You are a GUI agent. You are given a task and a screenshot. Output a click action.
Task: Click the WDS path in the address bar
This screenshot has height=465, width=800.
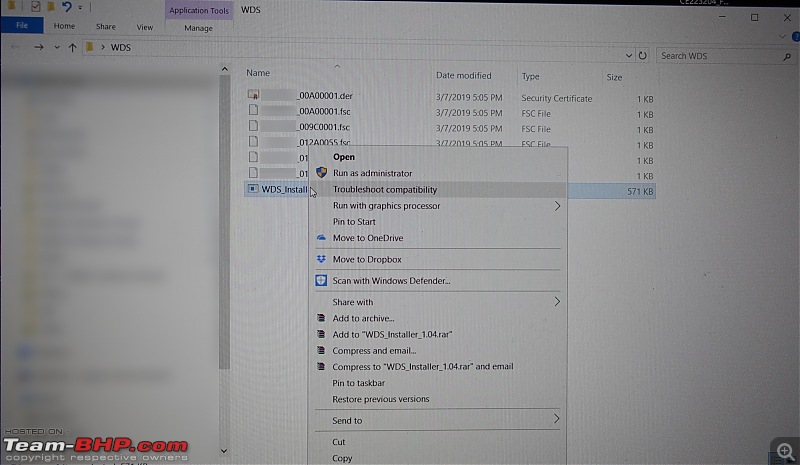click(x=121, y=47)
